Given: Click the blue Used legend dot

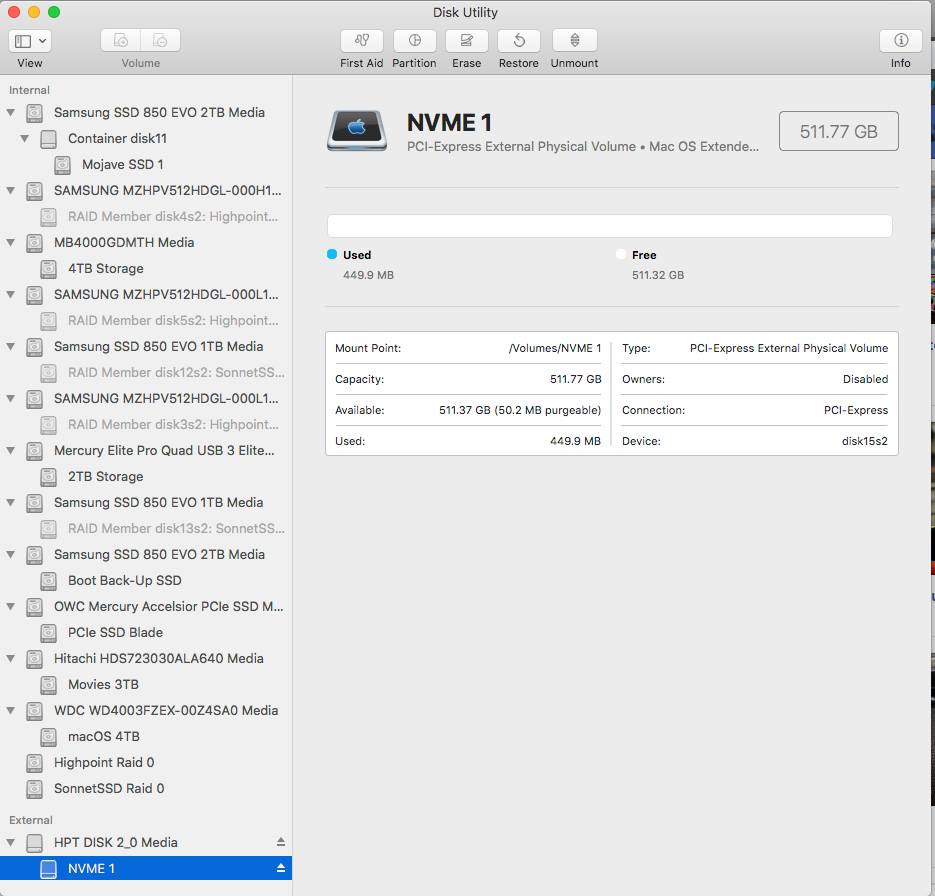Looking at the screenshot, I should click(332, 254).
